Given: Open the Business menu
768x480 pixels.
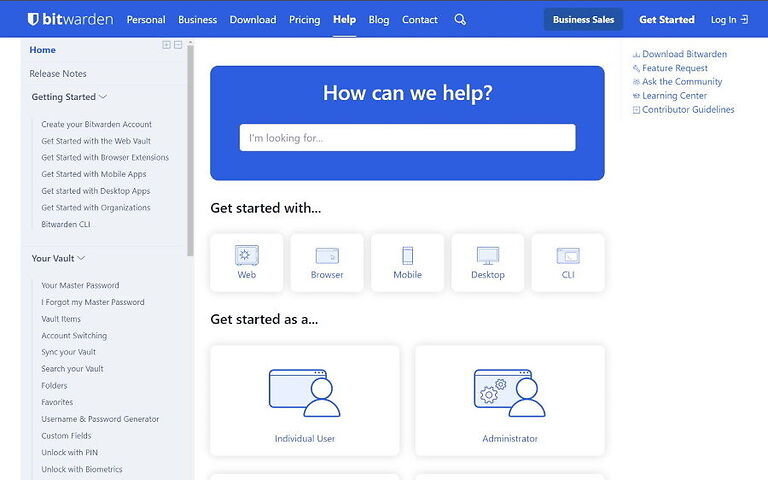Looking at the screenshot, I should (x=197, y=20).
